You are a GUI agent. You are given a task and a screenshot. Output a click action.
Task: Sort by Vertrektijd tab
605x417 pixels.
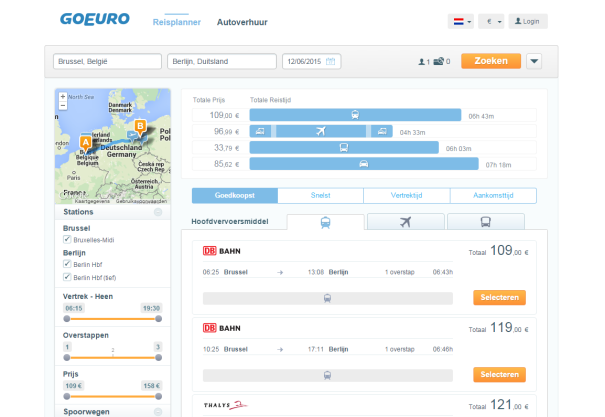click(x=407, y=196)
